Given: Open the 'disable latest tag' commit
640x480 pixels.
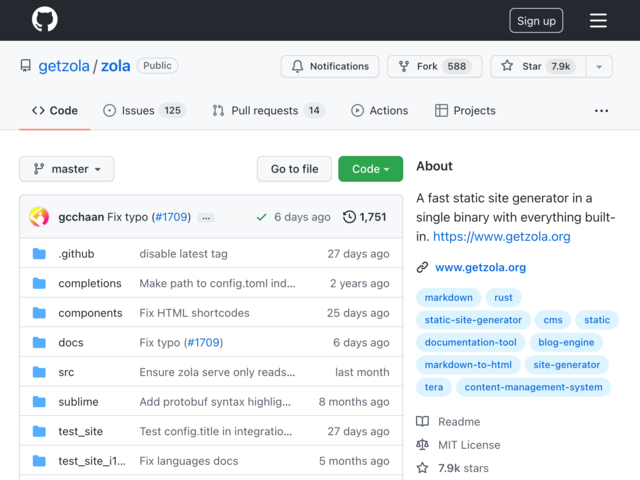Looking at the screenshot, I should point(183,253).
